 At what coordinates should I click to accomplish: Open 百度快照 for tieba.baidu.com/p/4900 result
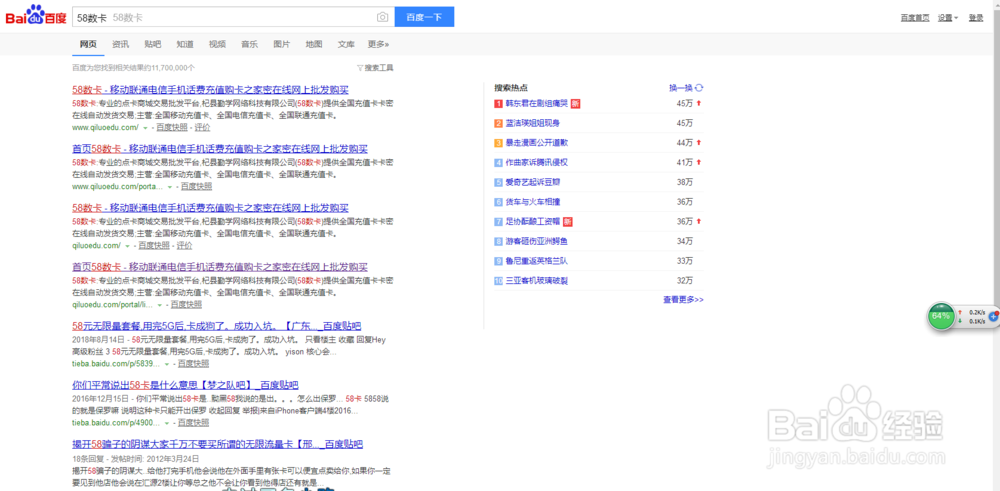tap(193, 423)
